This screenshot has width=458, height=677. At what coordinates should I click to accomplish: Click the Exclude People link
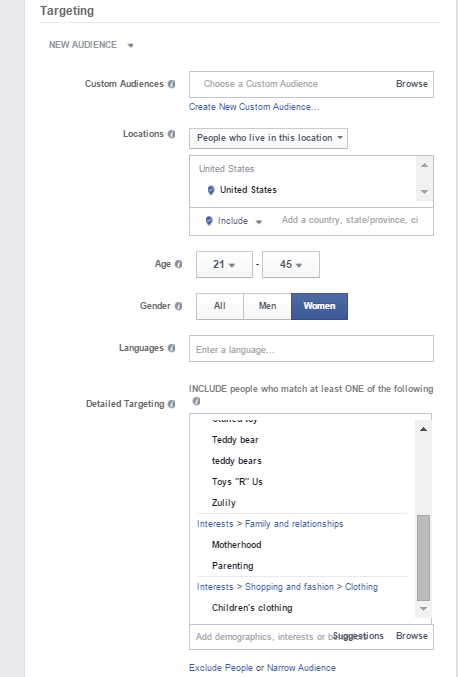click(221, 668)
